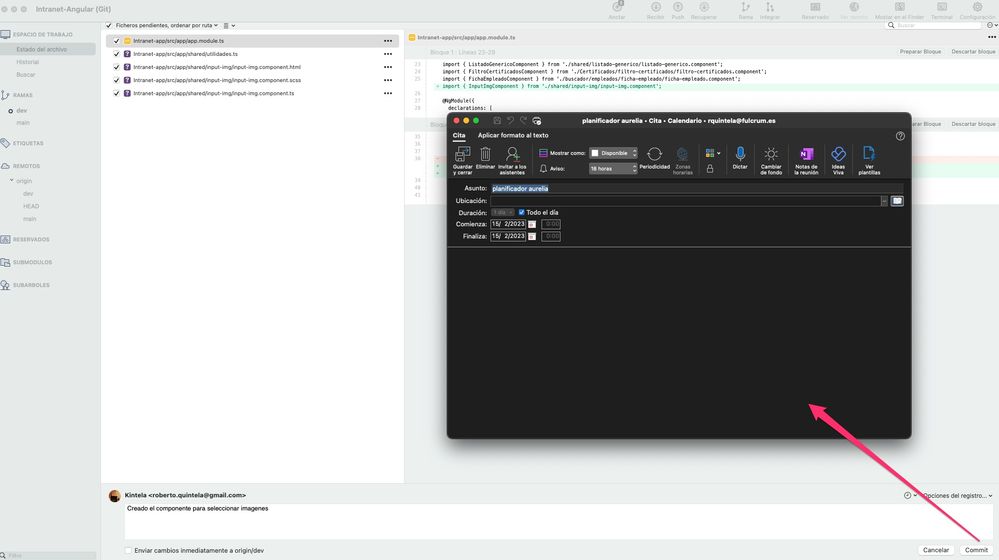Uncheck the input-img.component.html file checkbox
The width and height of the screenshot is (999, 560).
pyautogui.click(x=117, y=67)
